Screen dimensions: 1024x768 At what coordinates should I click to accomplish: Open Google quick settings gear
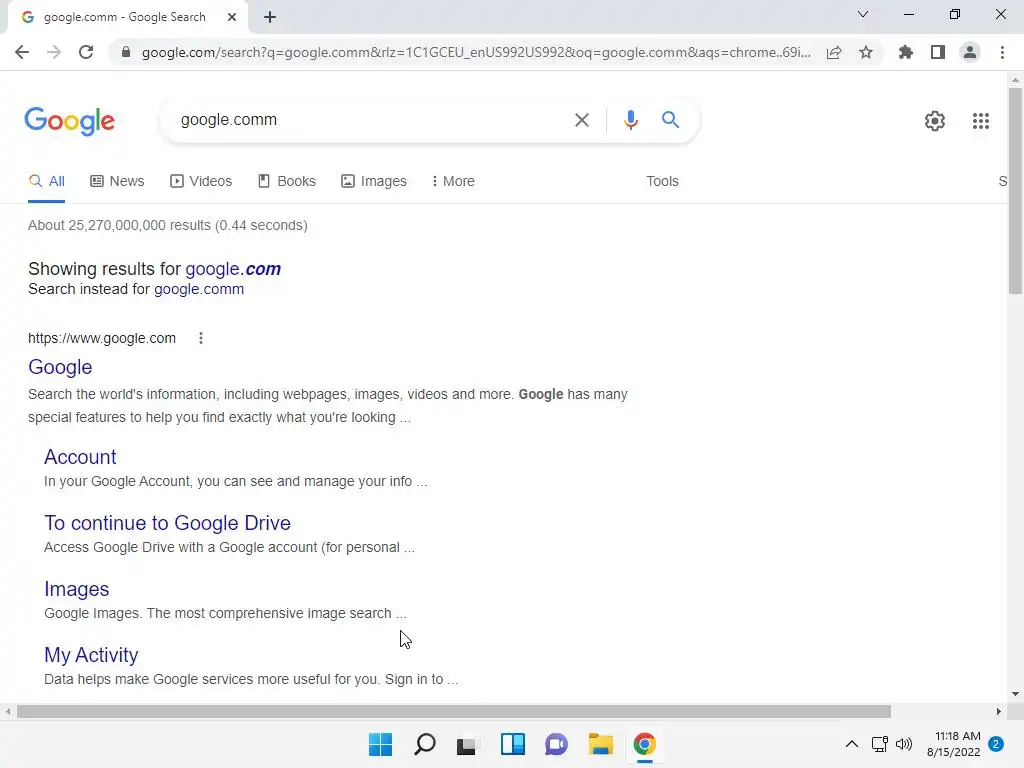[x=935, y=121]
